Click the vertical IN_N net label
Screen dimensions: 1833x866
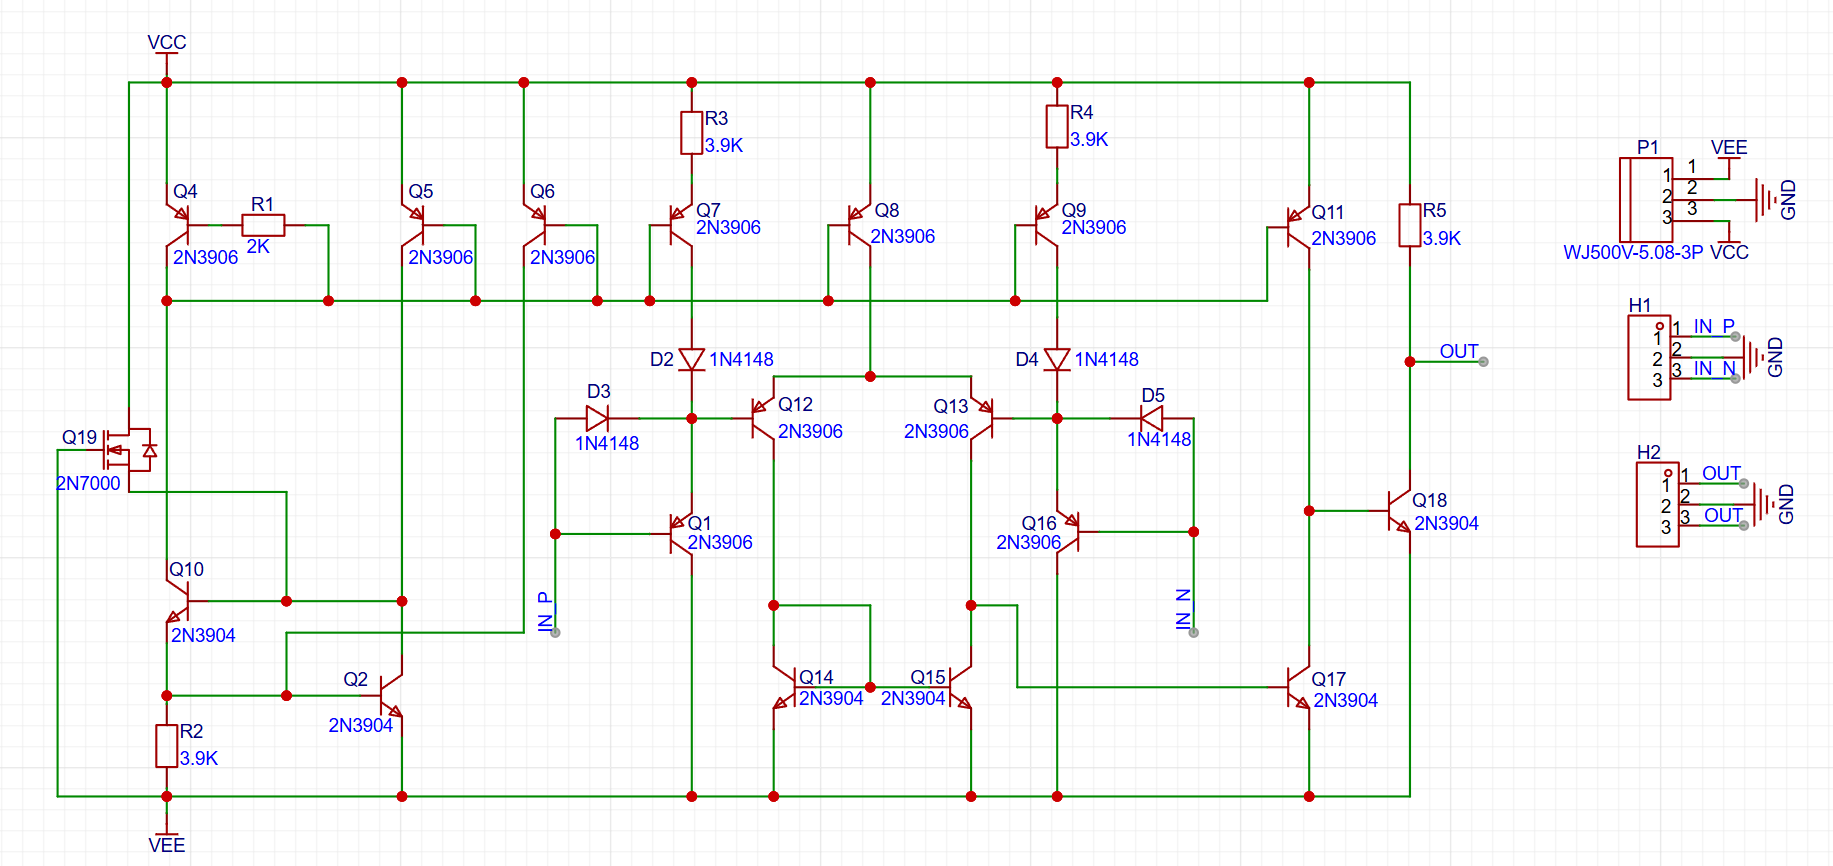[1183, 608]
